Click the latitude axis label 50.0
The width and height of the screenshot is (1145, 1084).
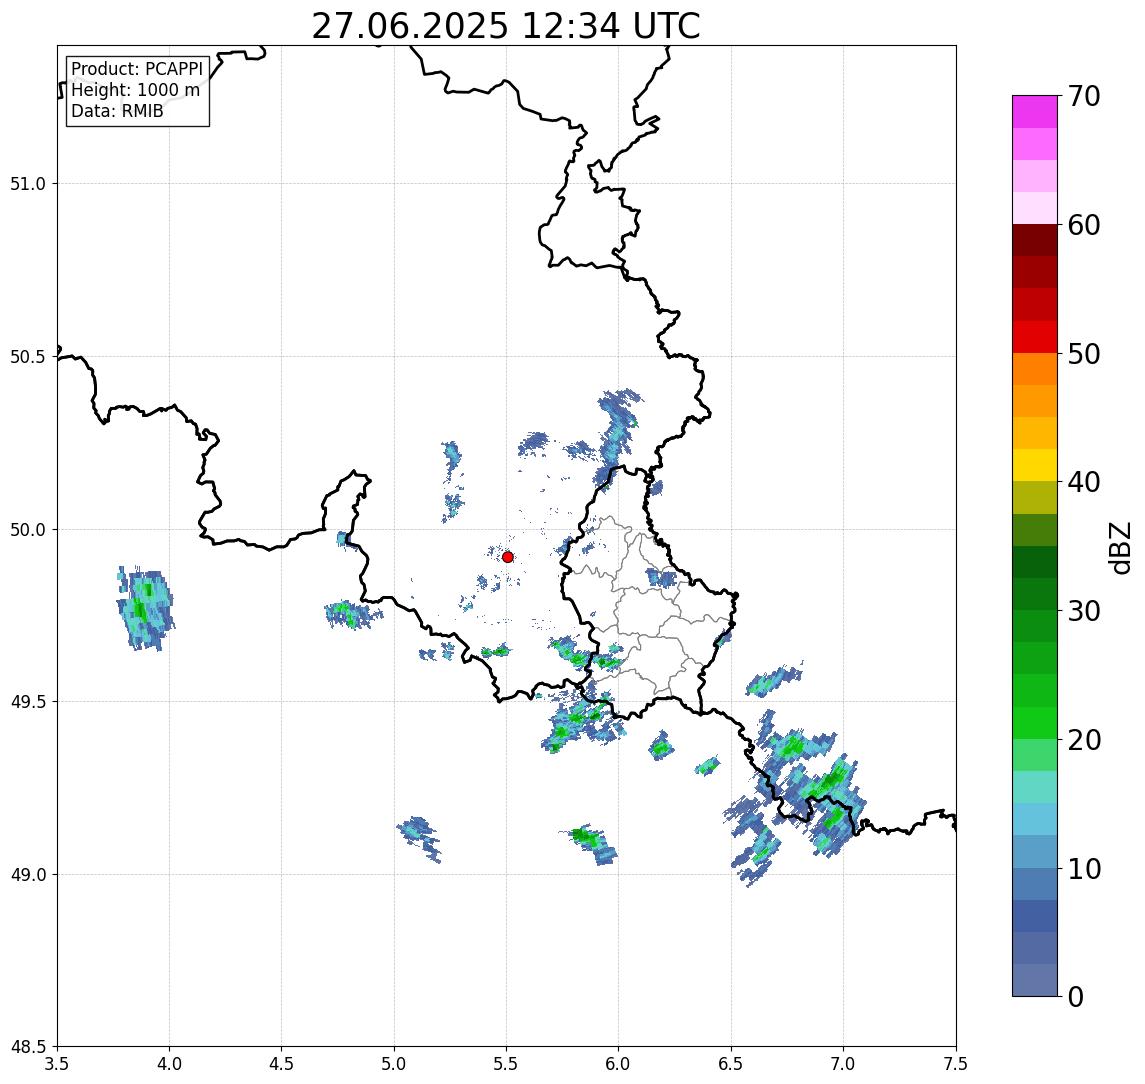click(x=28, y=530)
